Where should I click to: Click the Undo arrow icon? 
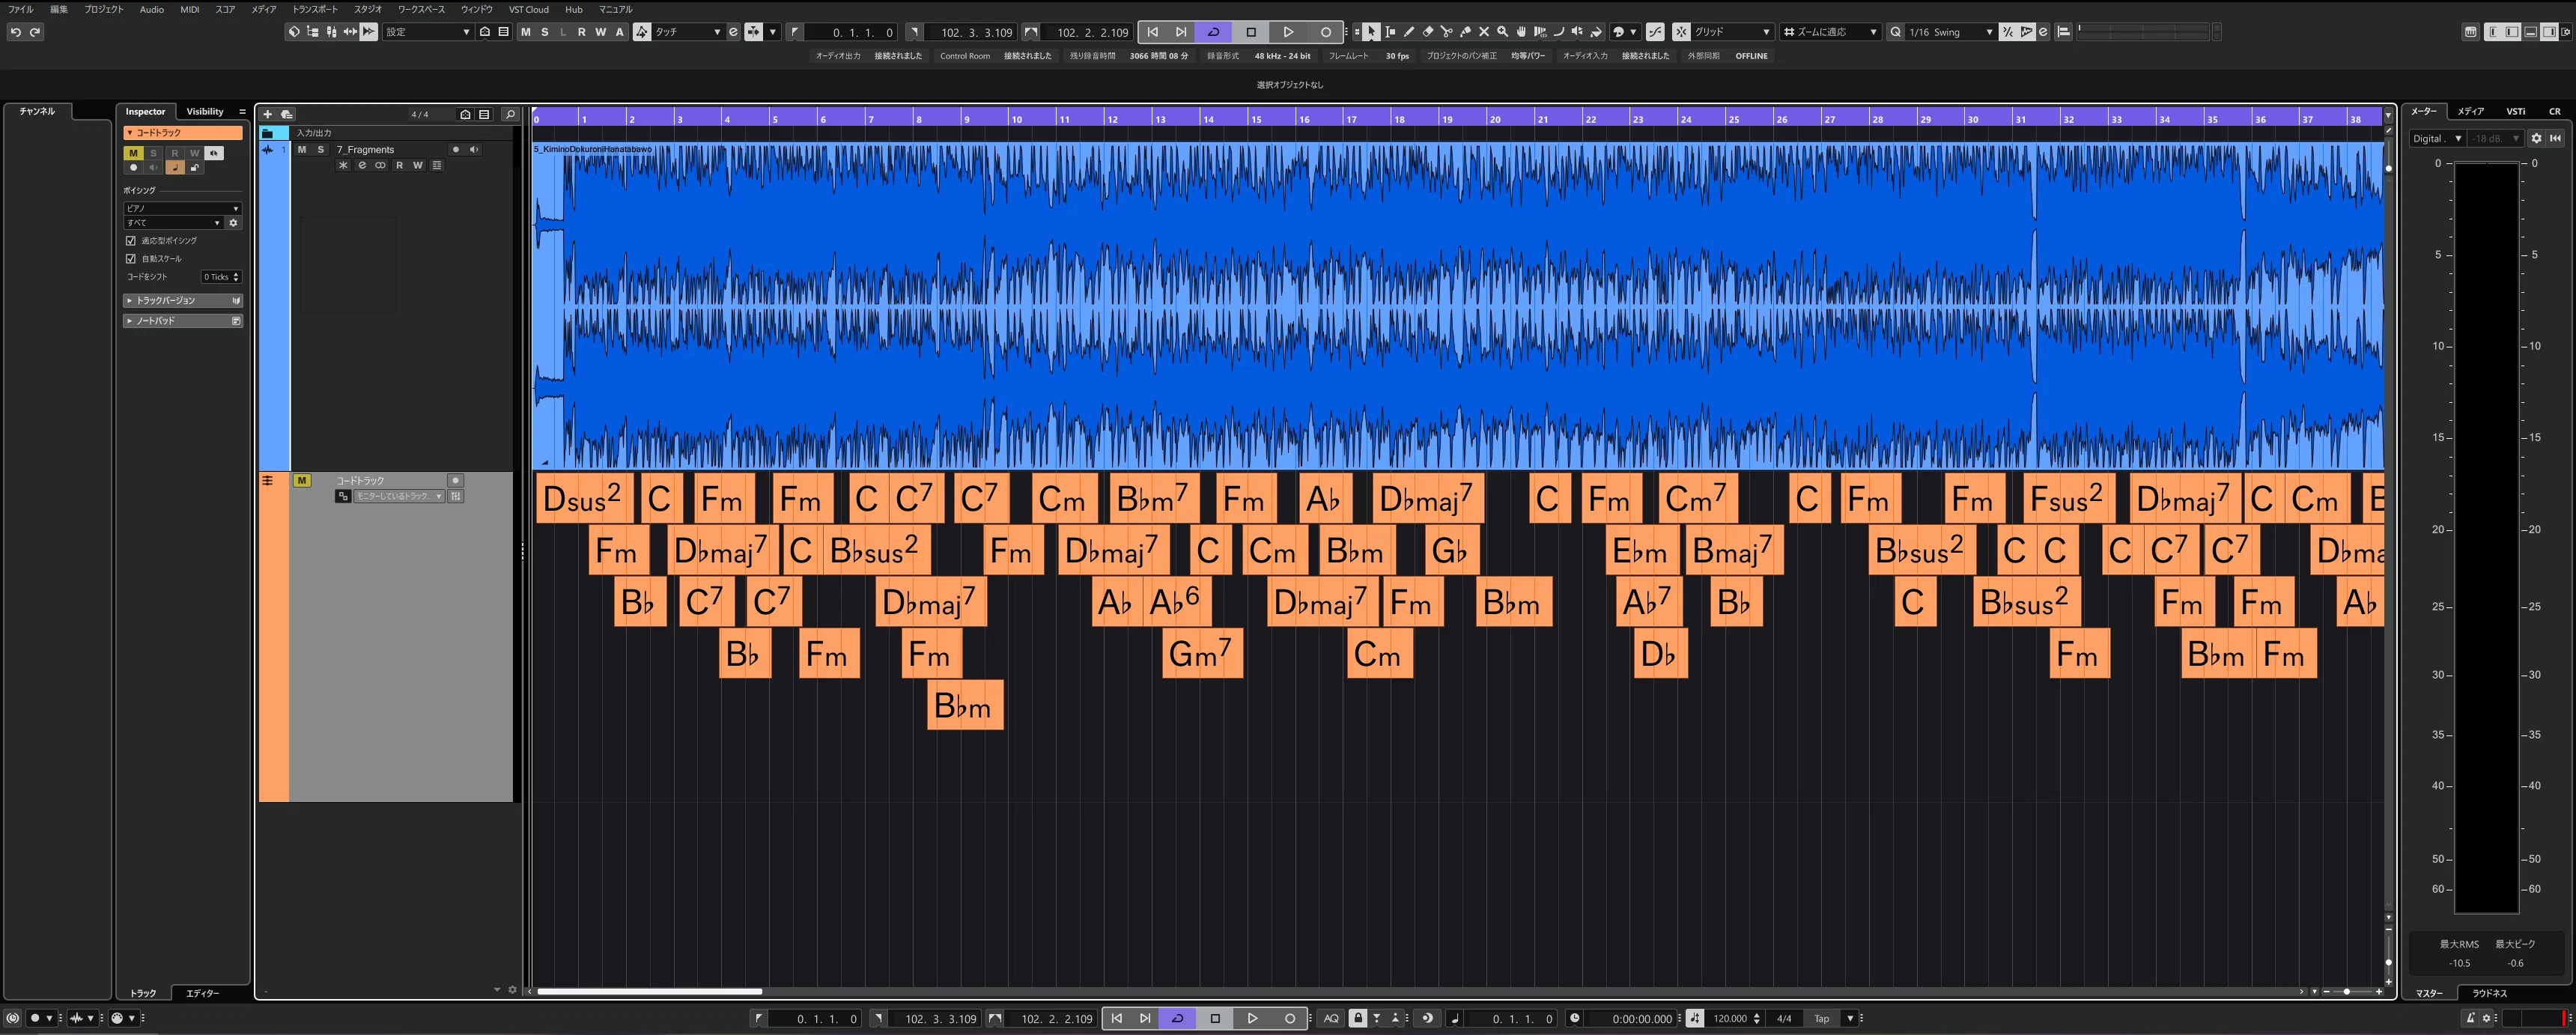pos(15,32)
